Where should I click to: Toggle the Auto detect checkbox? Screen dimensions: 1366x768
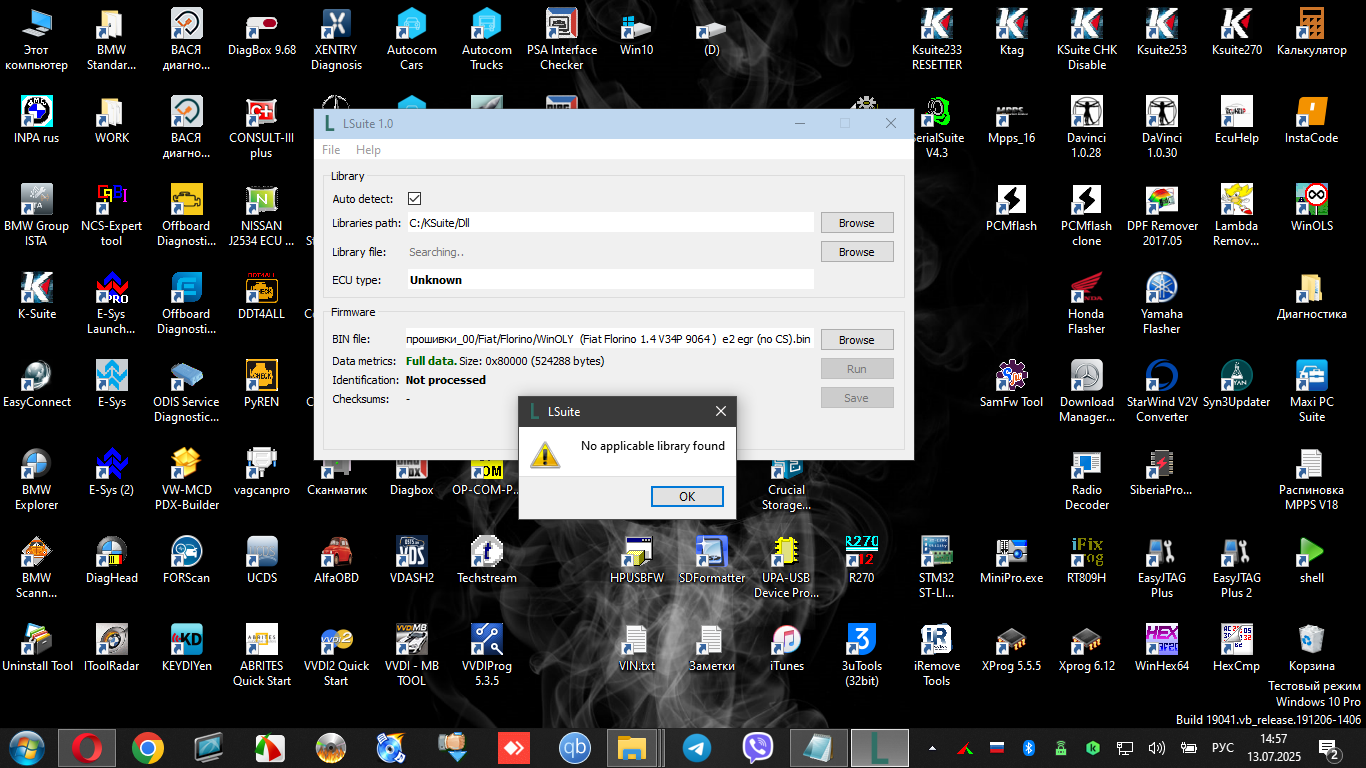tap(415, 199)
